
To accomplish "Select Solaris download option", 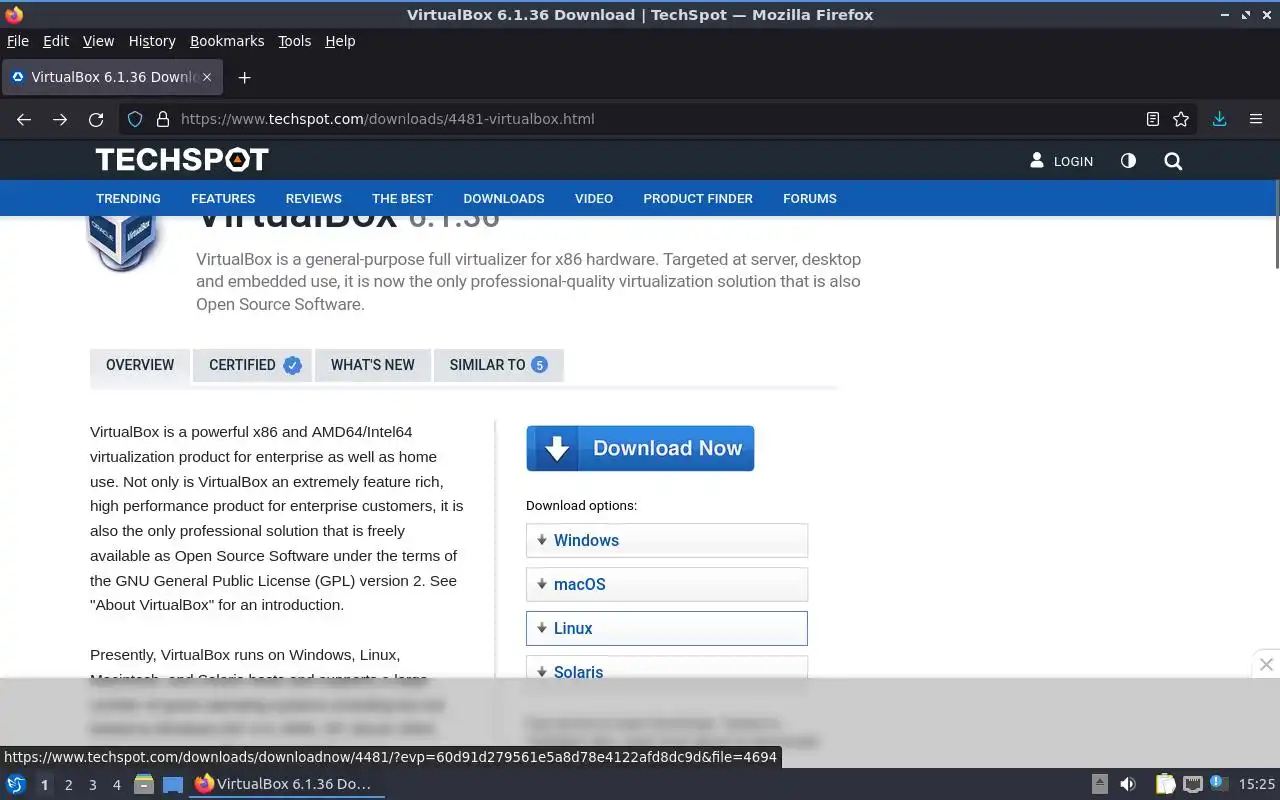I will [x=667, y=668].
